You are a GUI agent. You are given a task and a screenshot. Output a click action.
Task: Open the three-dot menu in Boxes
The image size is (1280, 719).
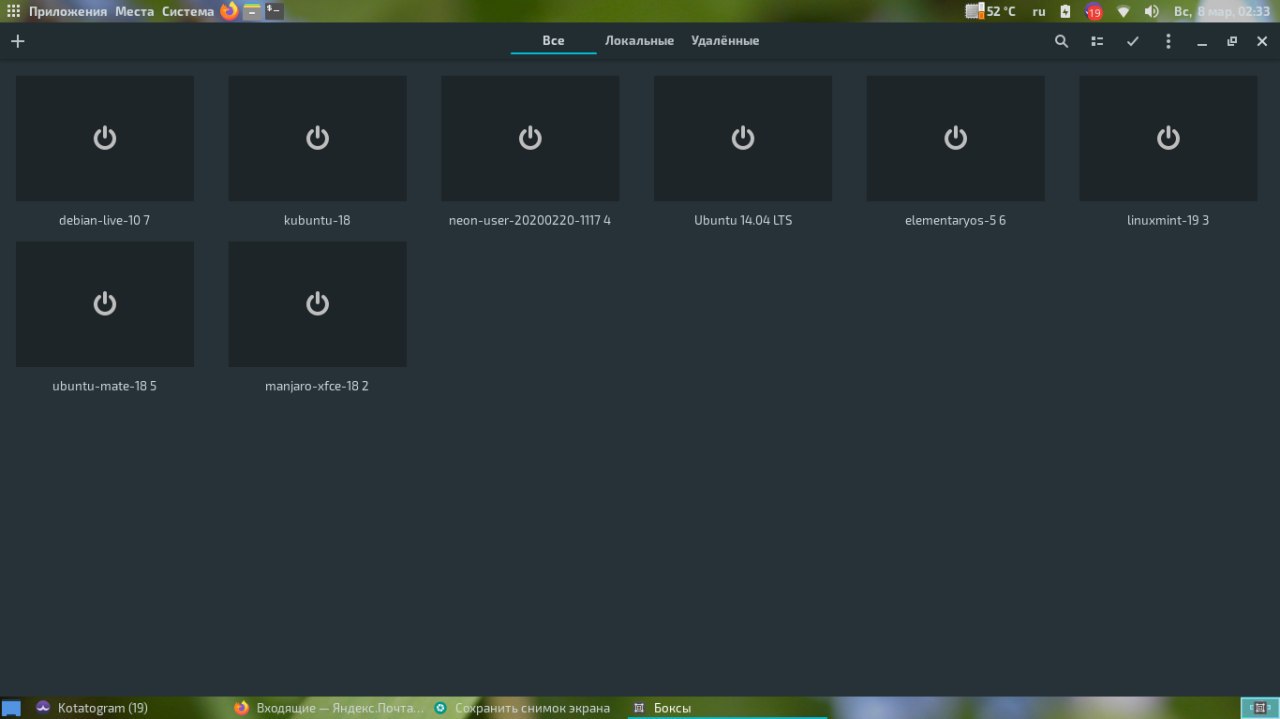(1168, 41)
